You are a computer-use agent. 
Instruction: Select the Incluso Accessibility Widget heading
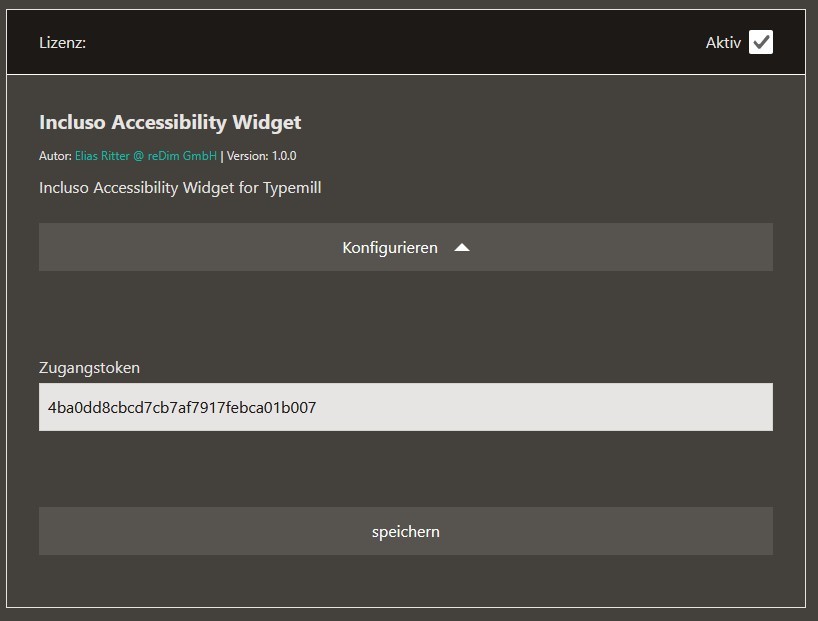pyautogui.click(x=170, y=122)
